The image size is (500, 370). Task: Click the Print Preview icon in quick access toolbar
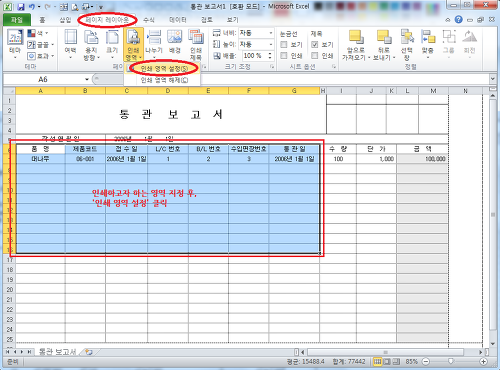coord(75,7)
